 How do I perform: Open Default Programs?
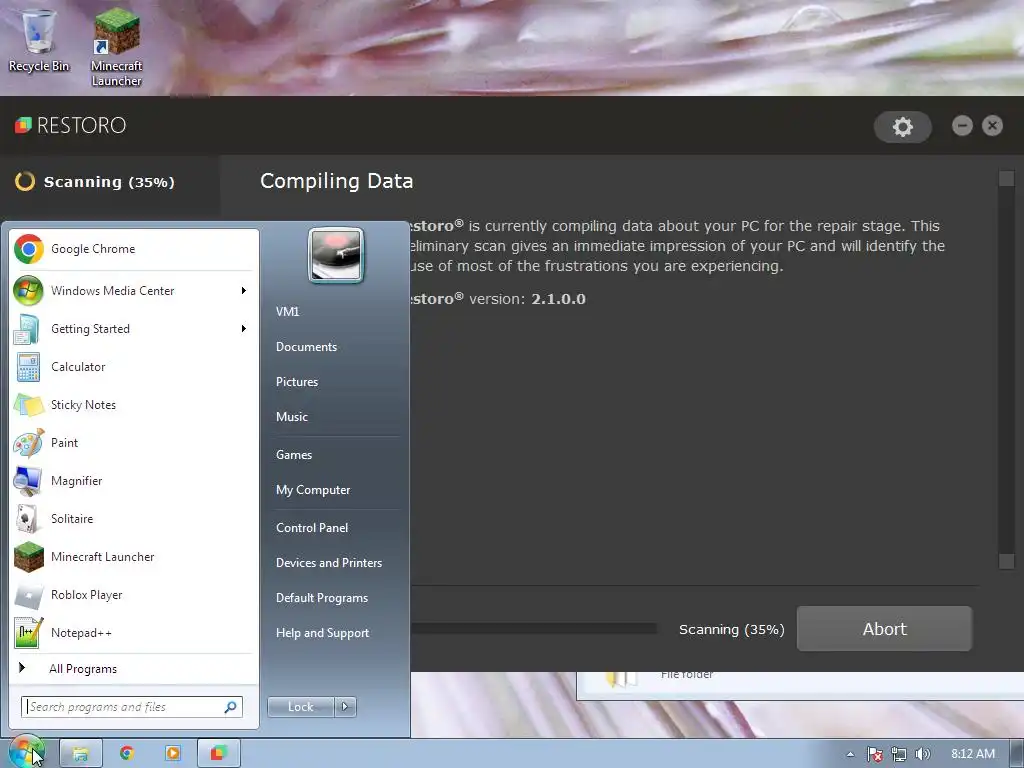(x=322, y=598)
